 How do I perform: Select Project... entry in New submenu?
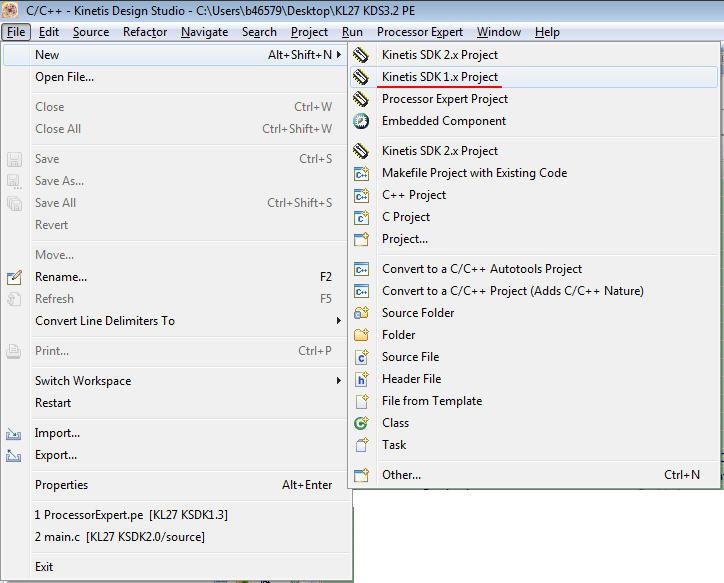tap(534, 239)
